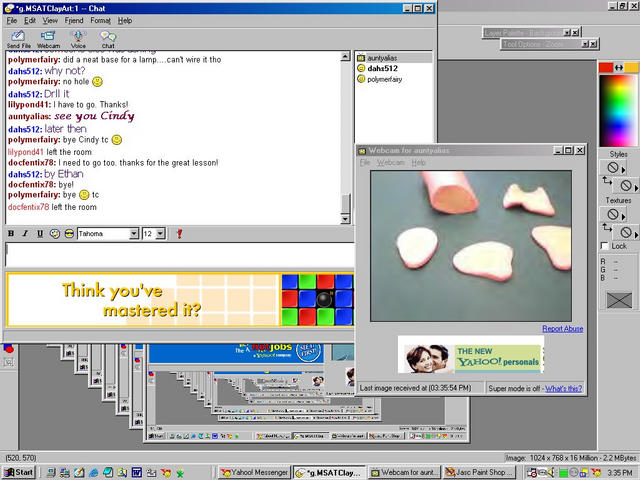Click the Yahoo personals banner ad

pos(471,354)
